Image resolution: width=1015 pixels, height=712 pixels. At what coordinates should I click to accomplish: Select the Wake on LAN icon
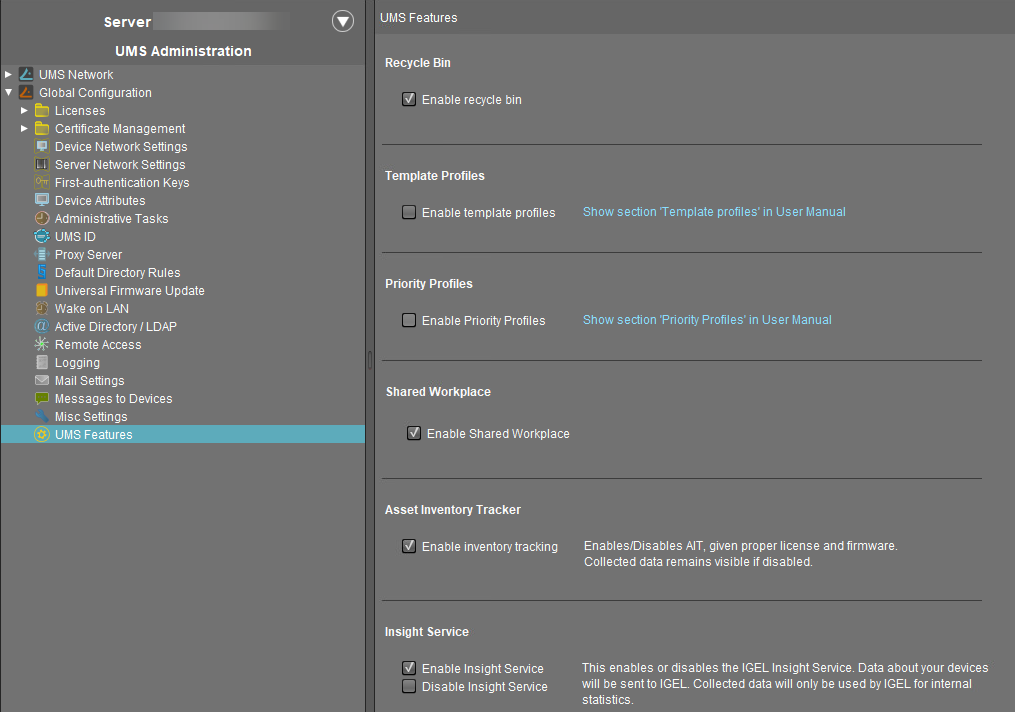pos(42,309)
